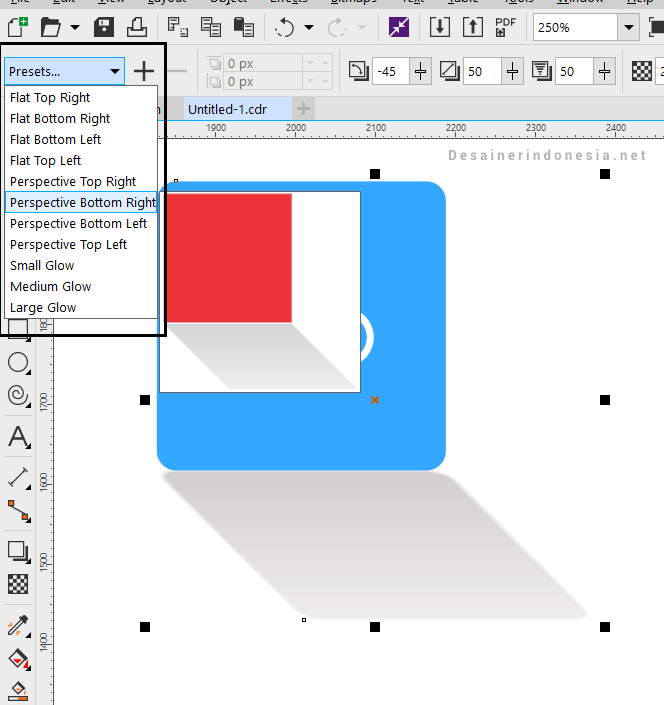Click the shadow end control handle

(304, 620)
